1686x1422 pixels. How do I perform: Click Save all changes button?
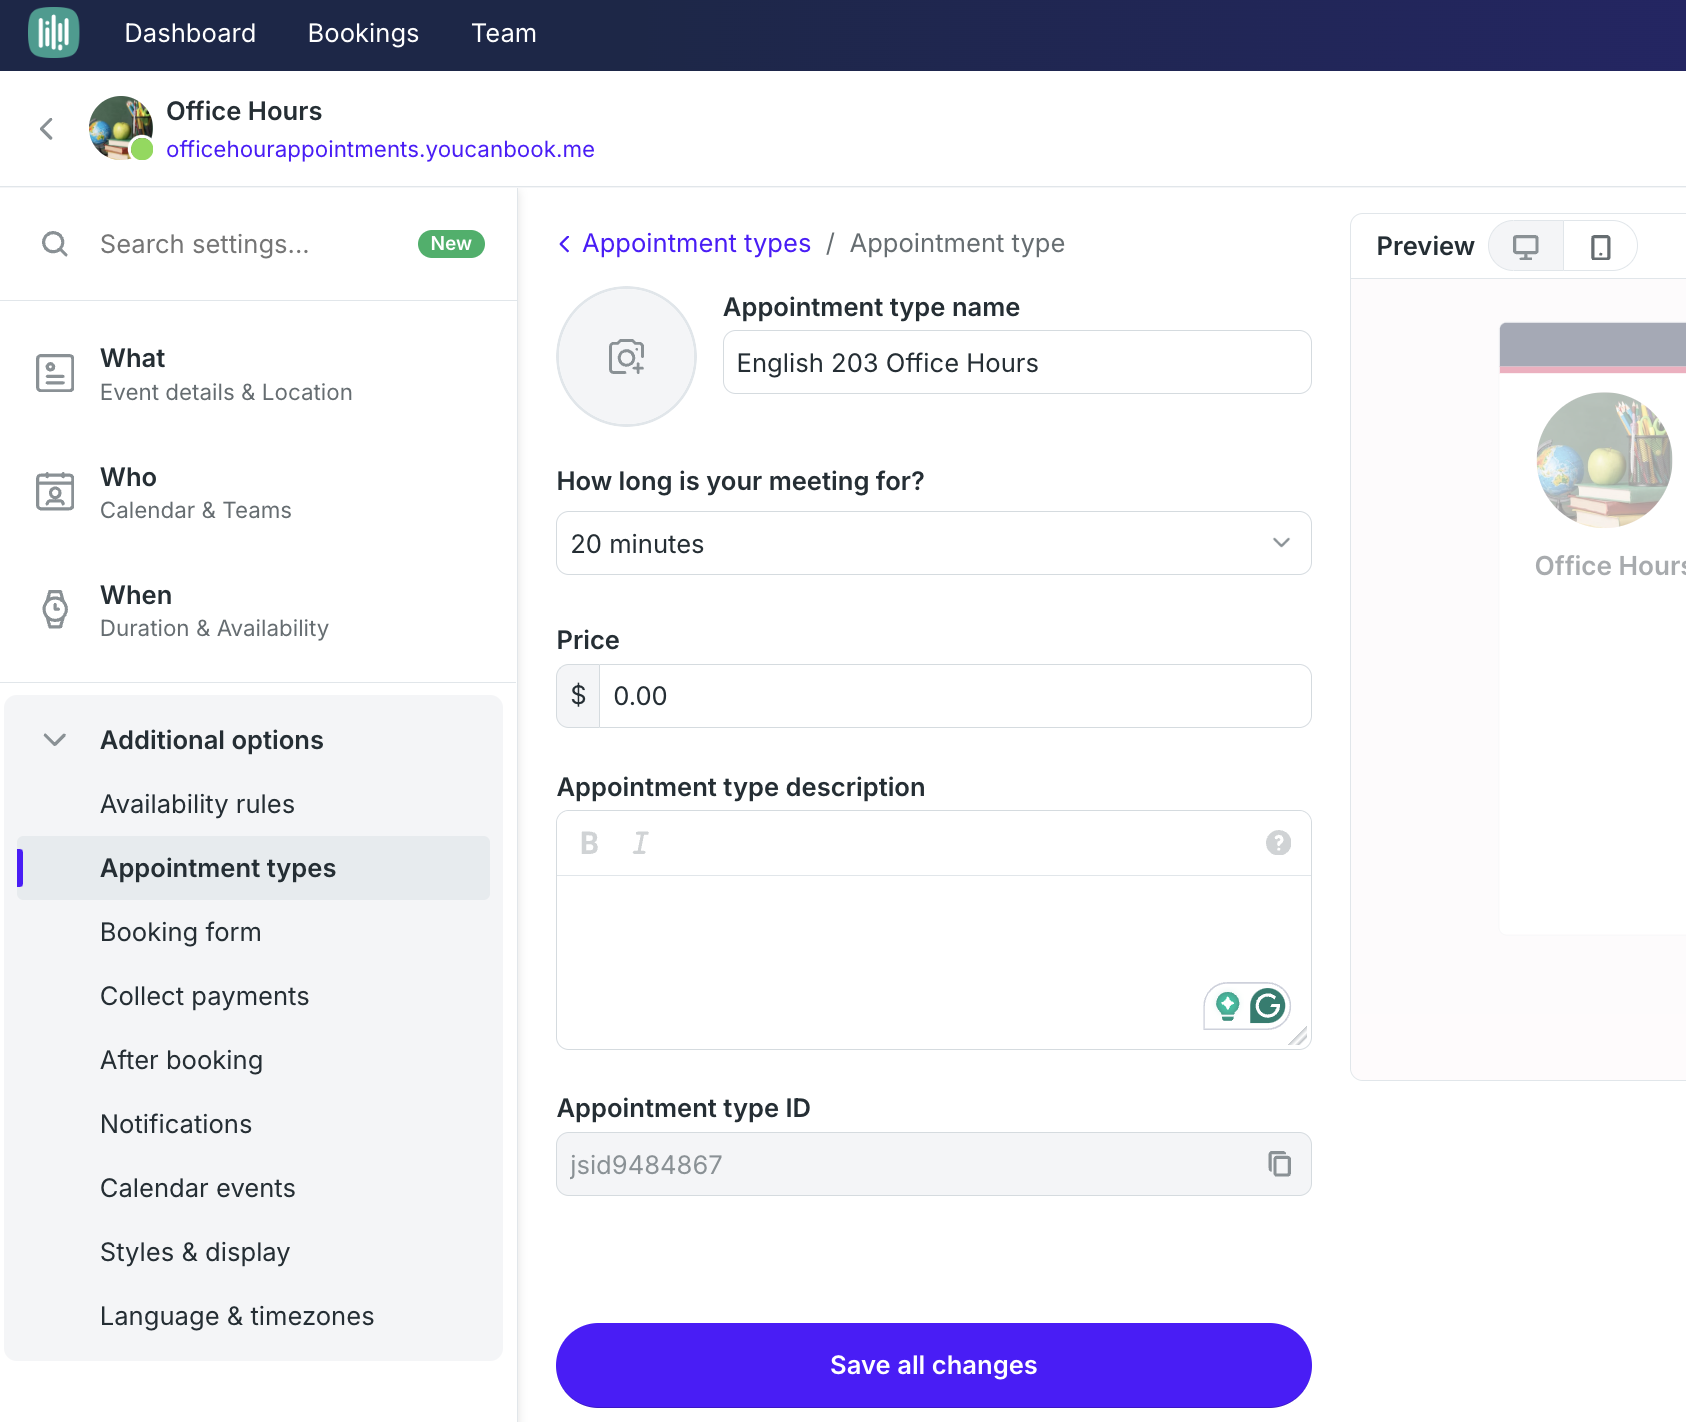934,1365
